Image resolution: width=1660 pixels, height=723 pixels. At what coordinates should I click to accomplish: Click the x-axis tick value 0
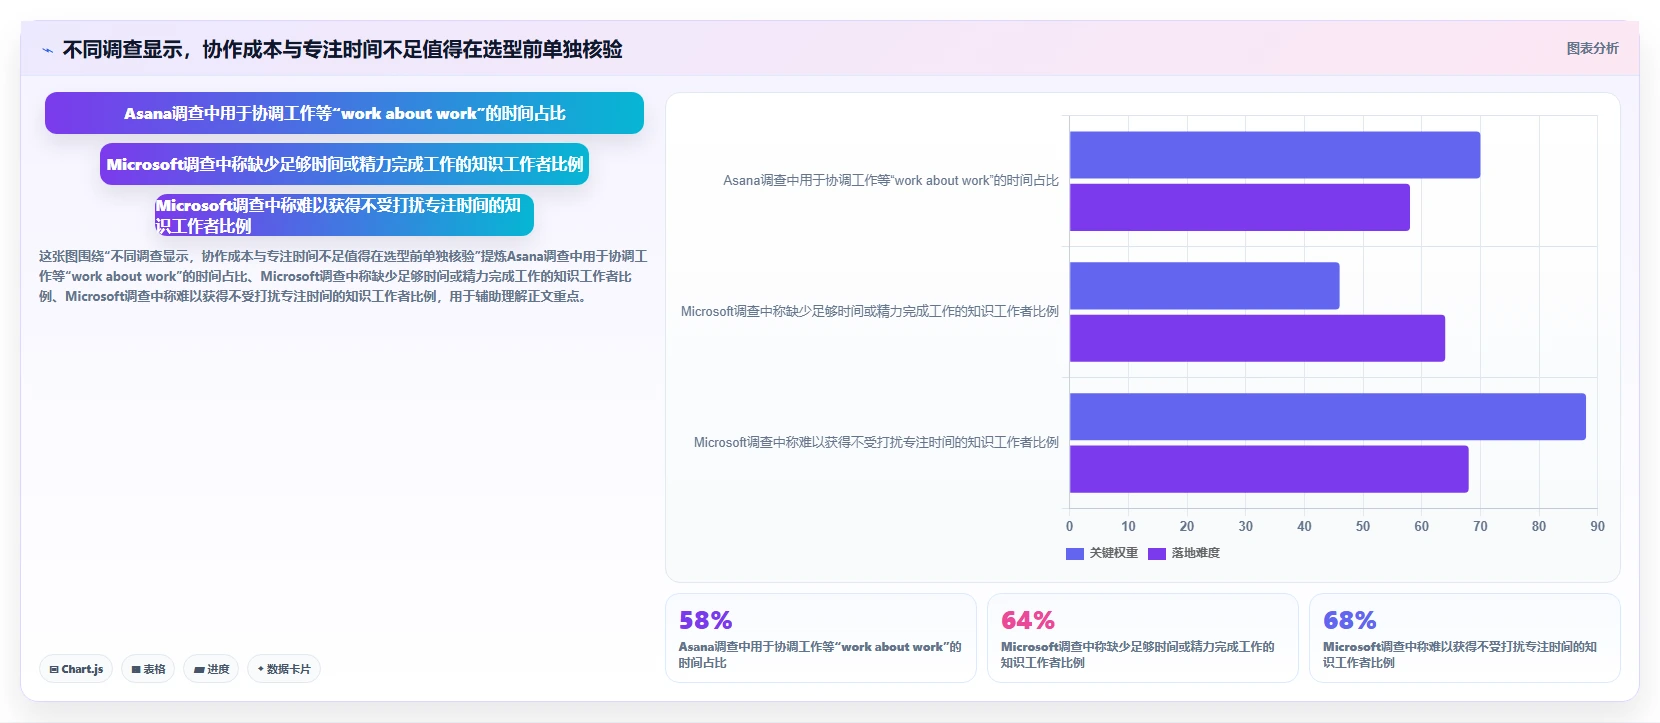click(x=1070, y=526)
